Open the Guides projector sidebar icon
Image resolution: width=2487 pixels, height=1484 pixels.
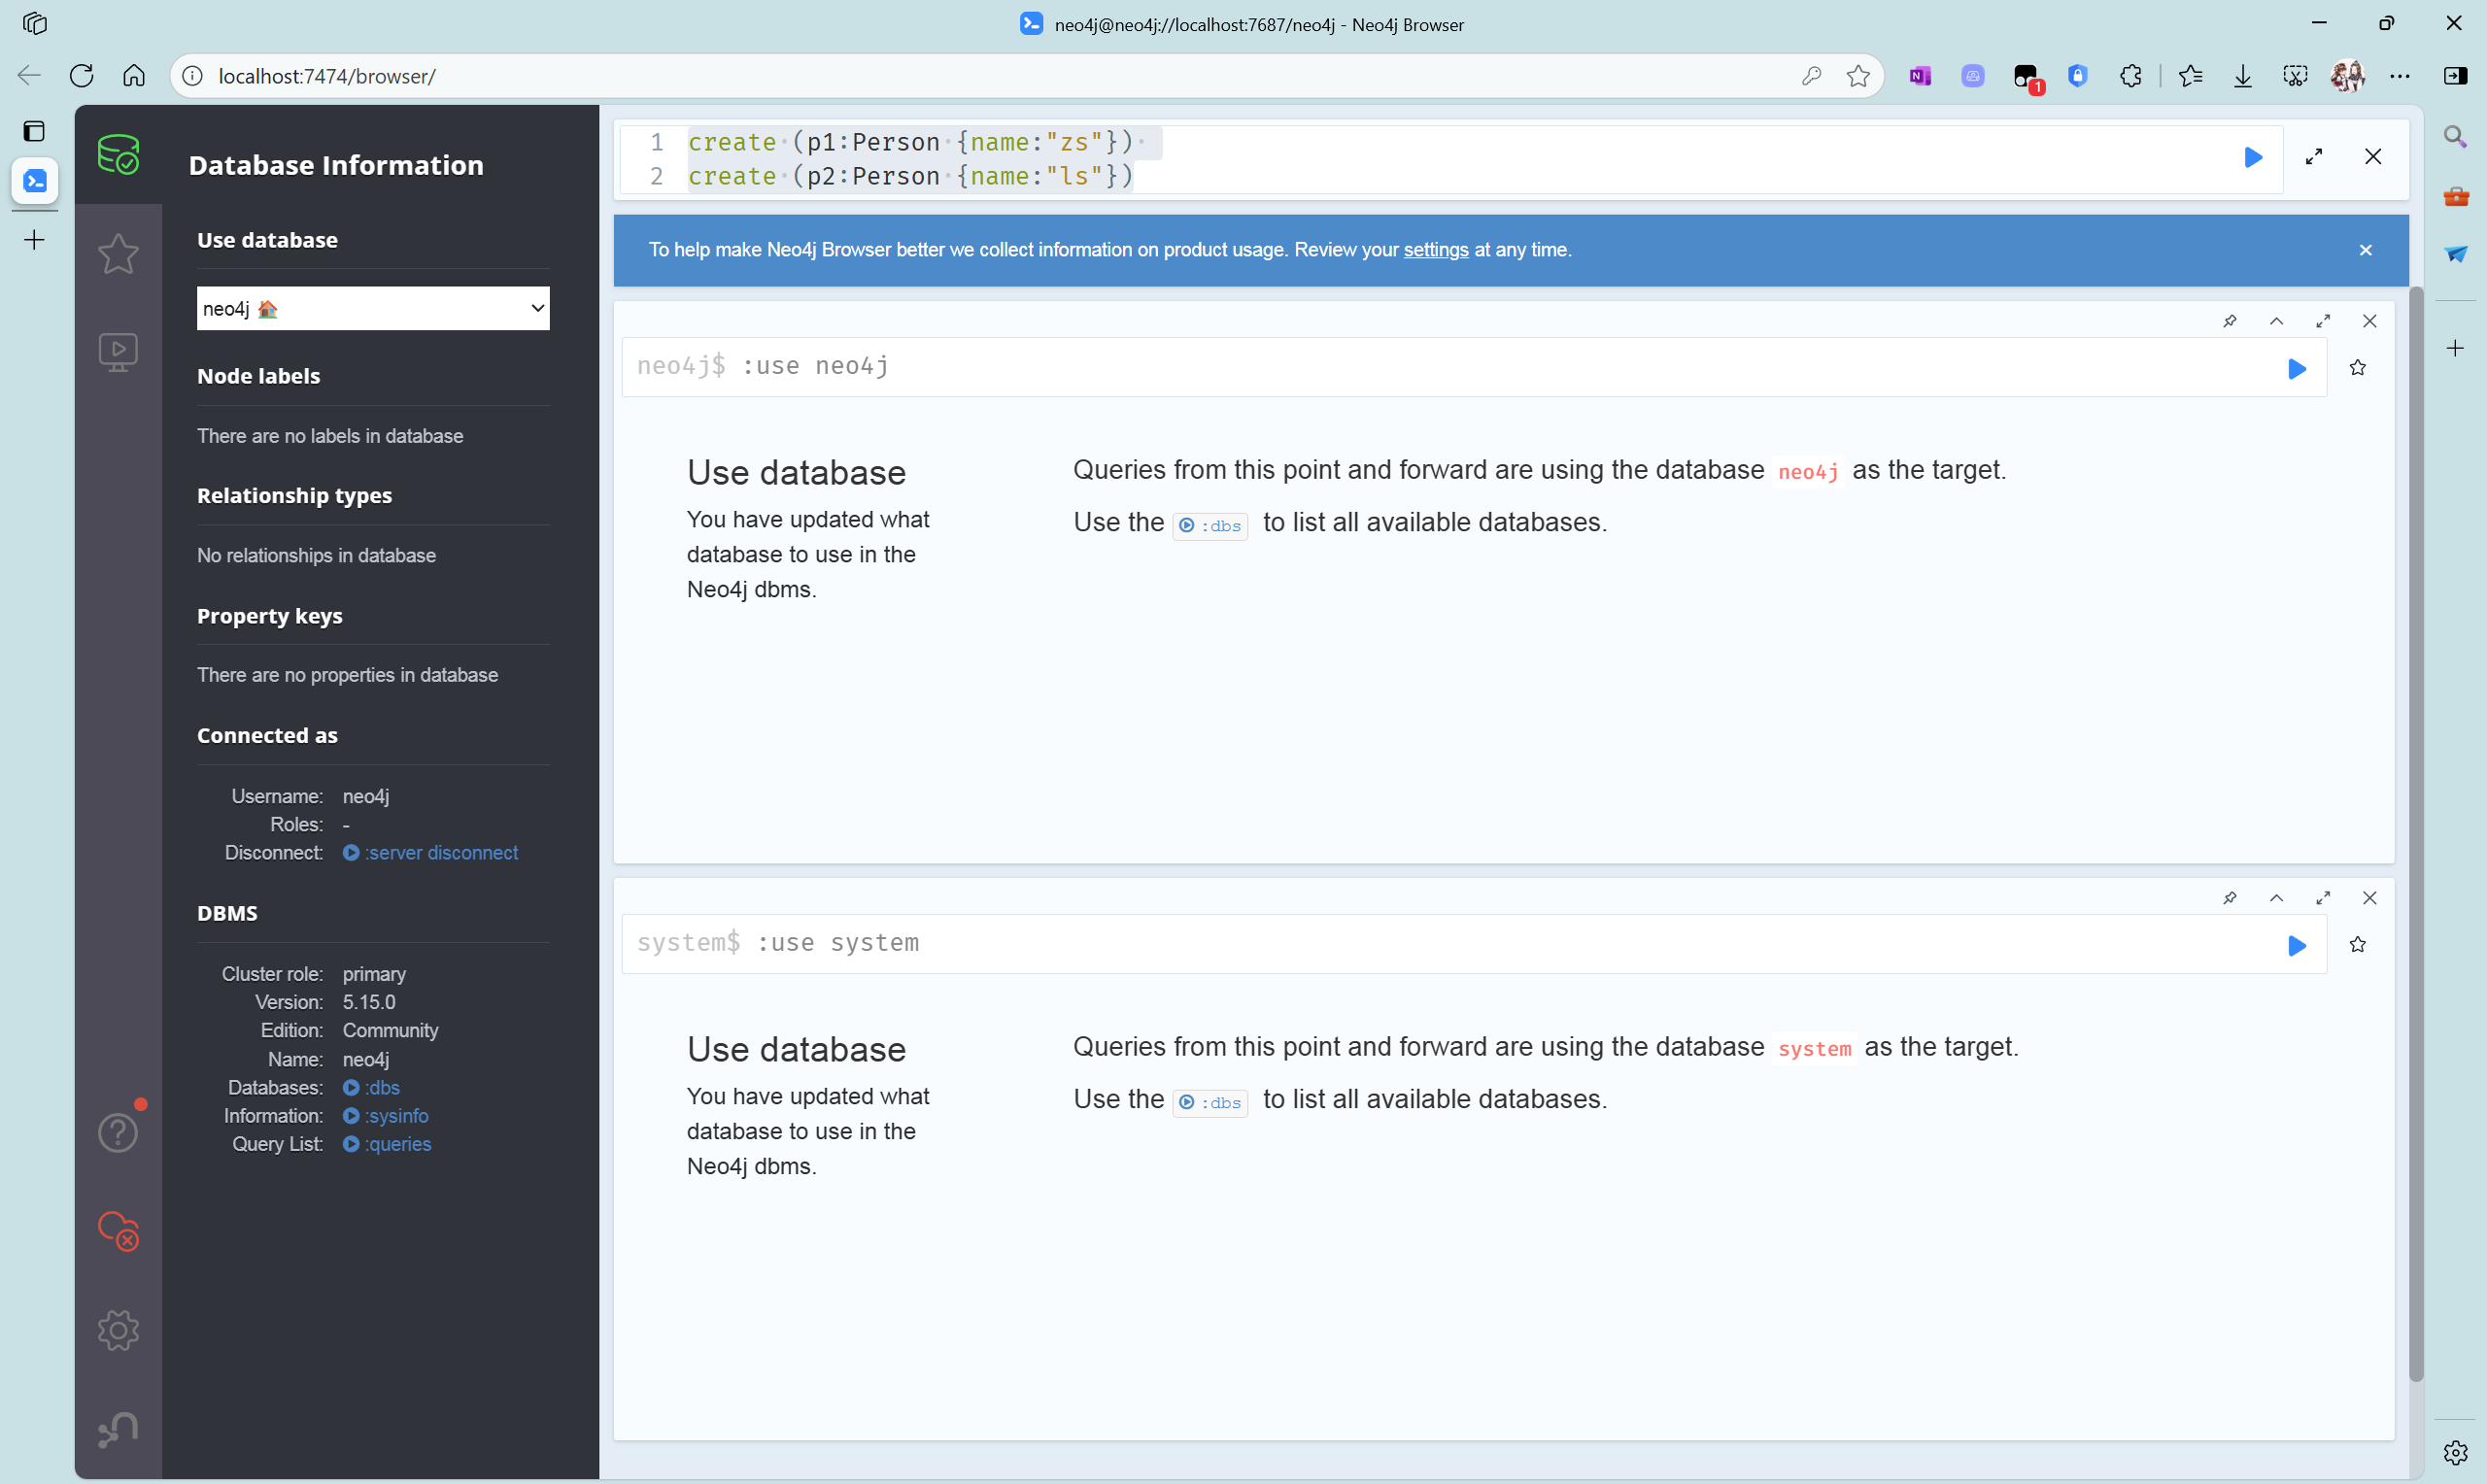(118, 352)
